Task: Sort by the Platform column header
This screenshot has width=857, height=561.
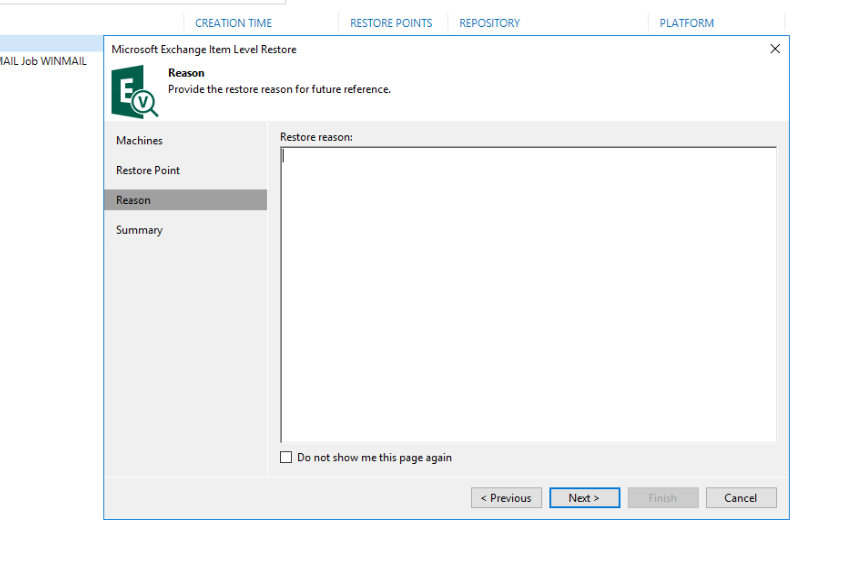Action: [686, 23]
